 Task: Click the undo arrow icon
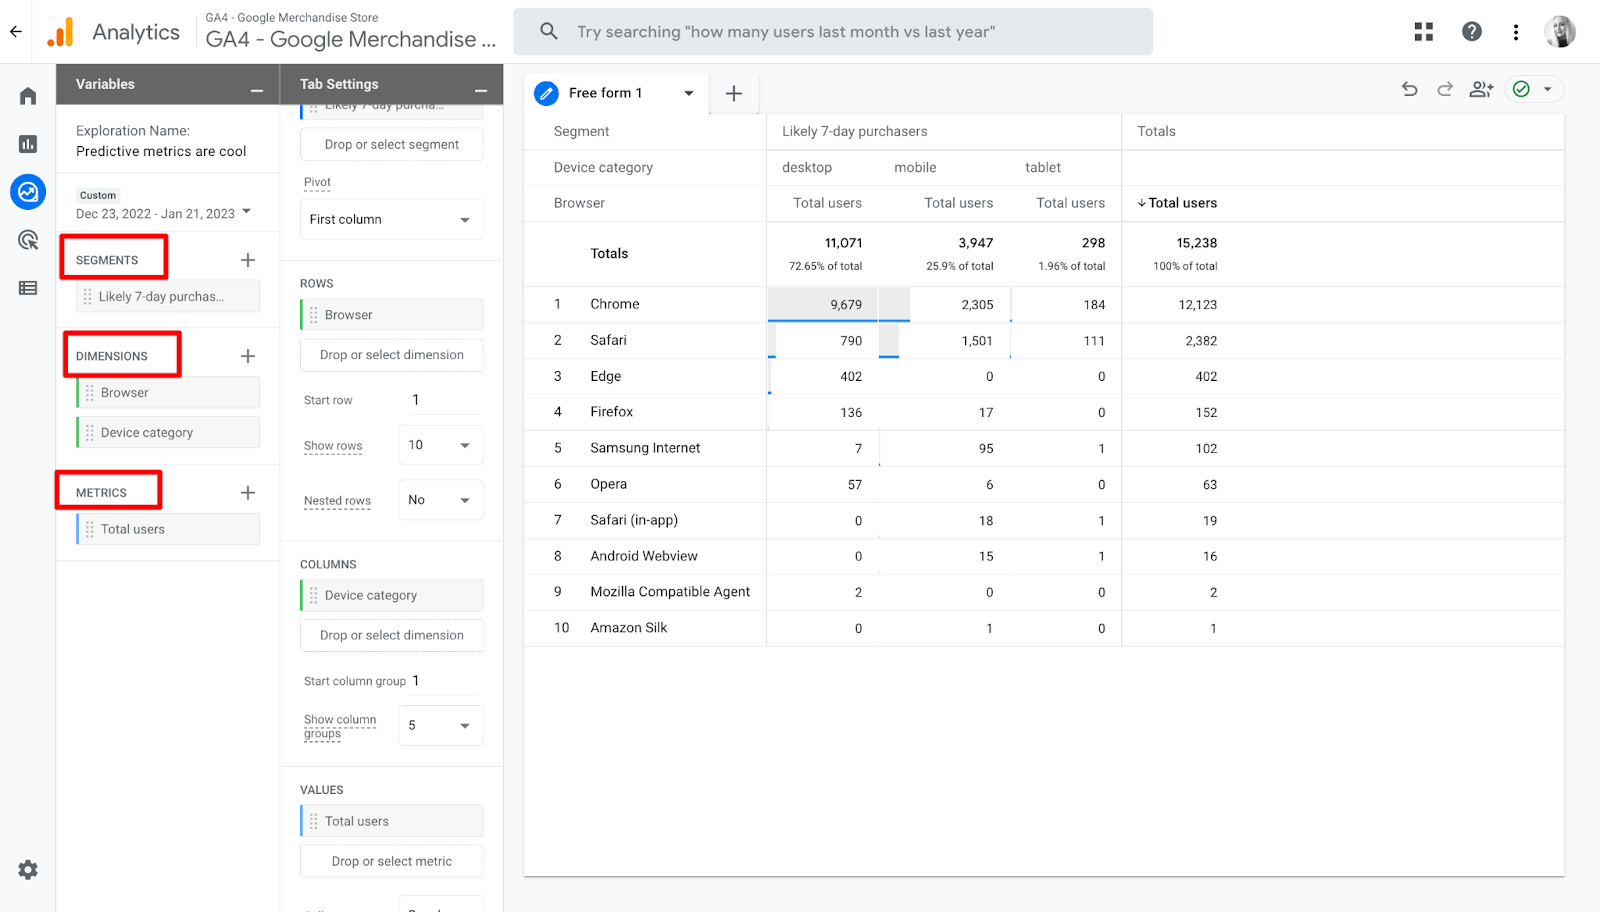pyautogui.click(x=1410, y=89)
